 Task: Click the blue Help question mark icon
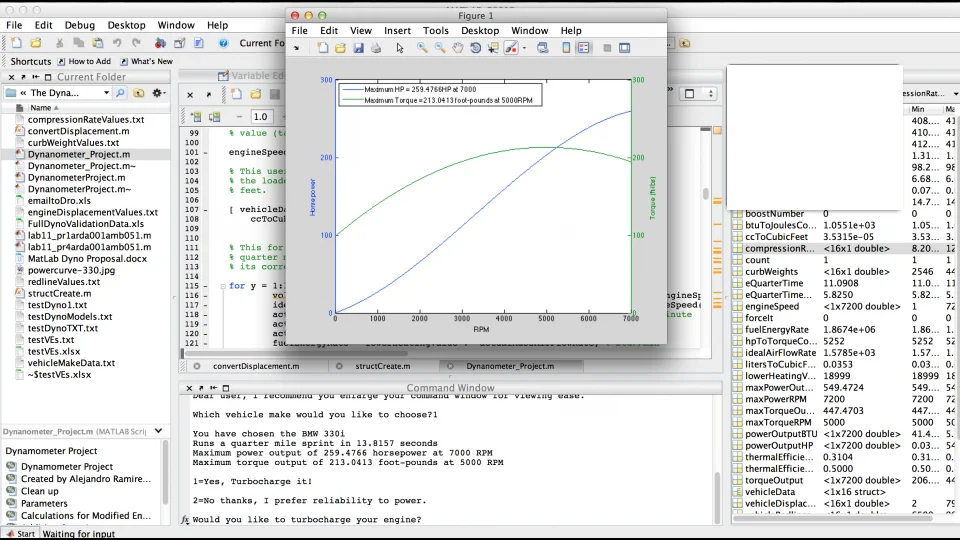223,43
